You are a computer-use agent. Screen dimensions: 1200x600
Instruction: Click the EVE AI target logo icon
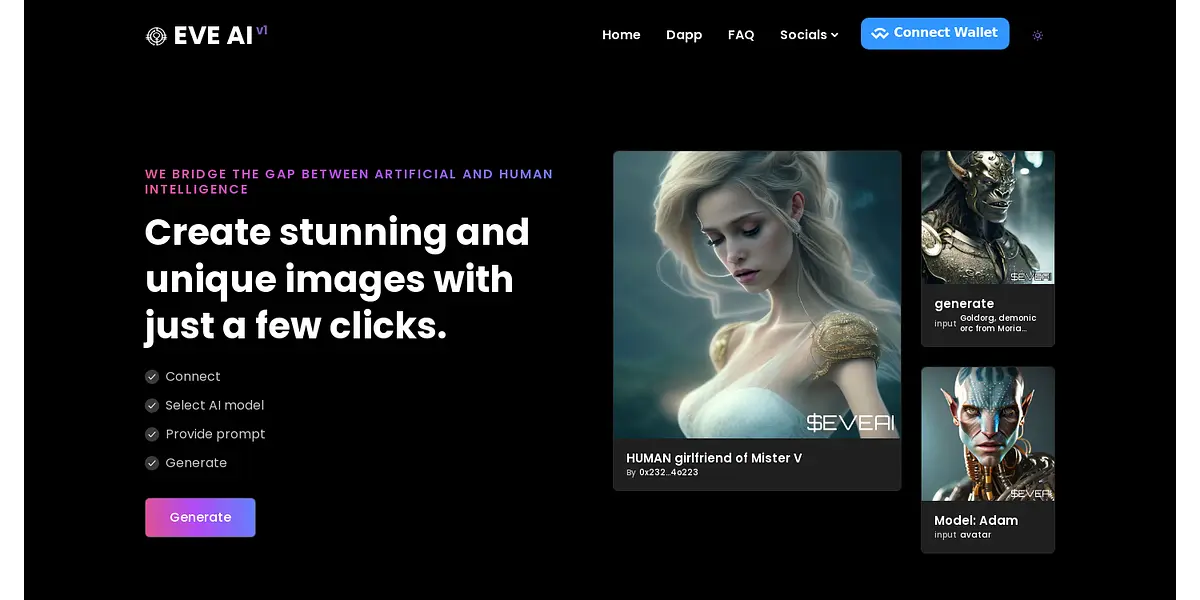pos(156,36)
